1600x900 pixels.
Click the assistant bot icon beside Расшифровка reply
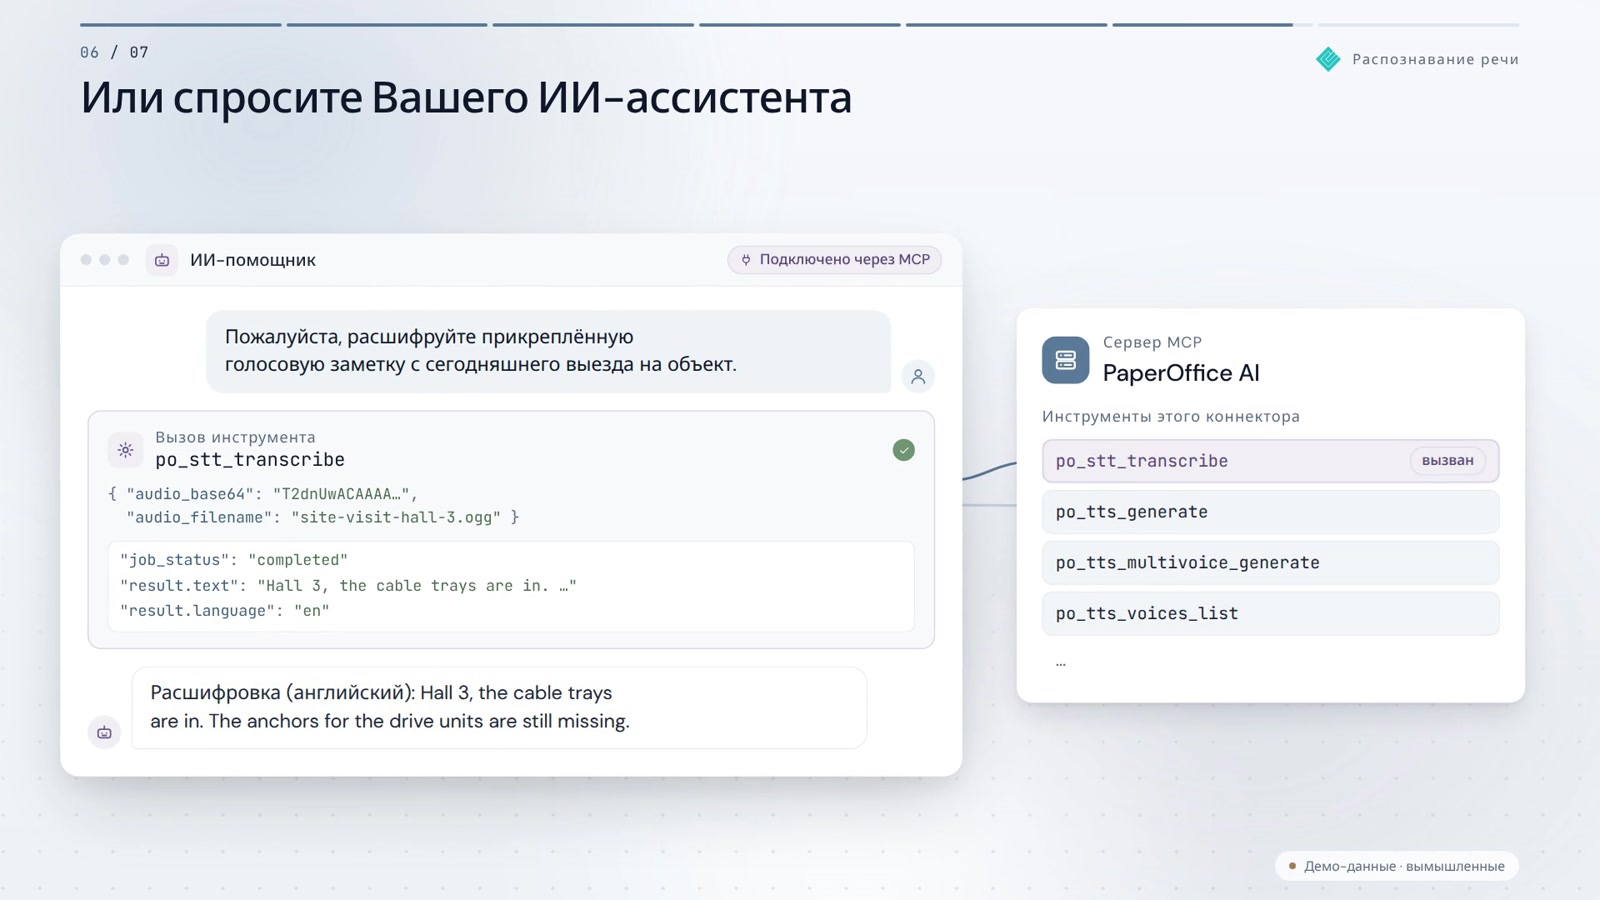(x=104, y=733)
